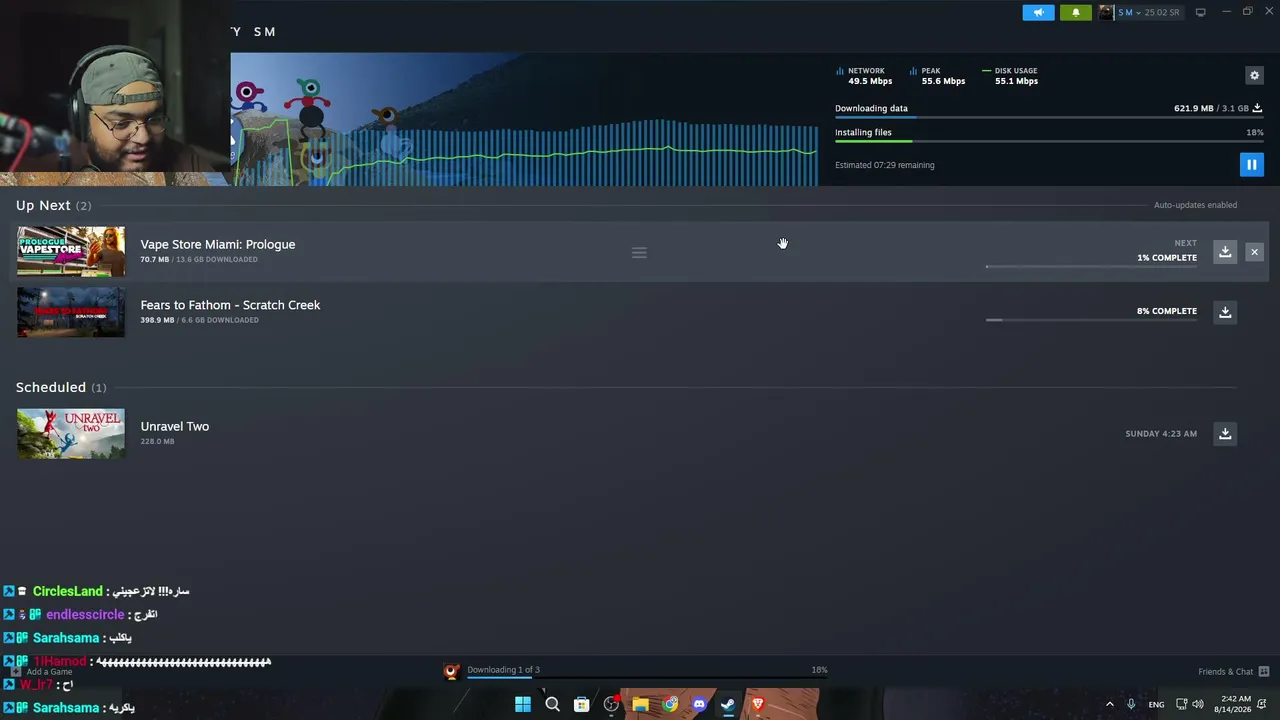Show hidden system tray icons

(x=1109, y=705)
